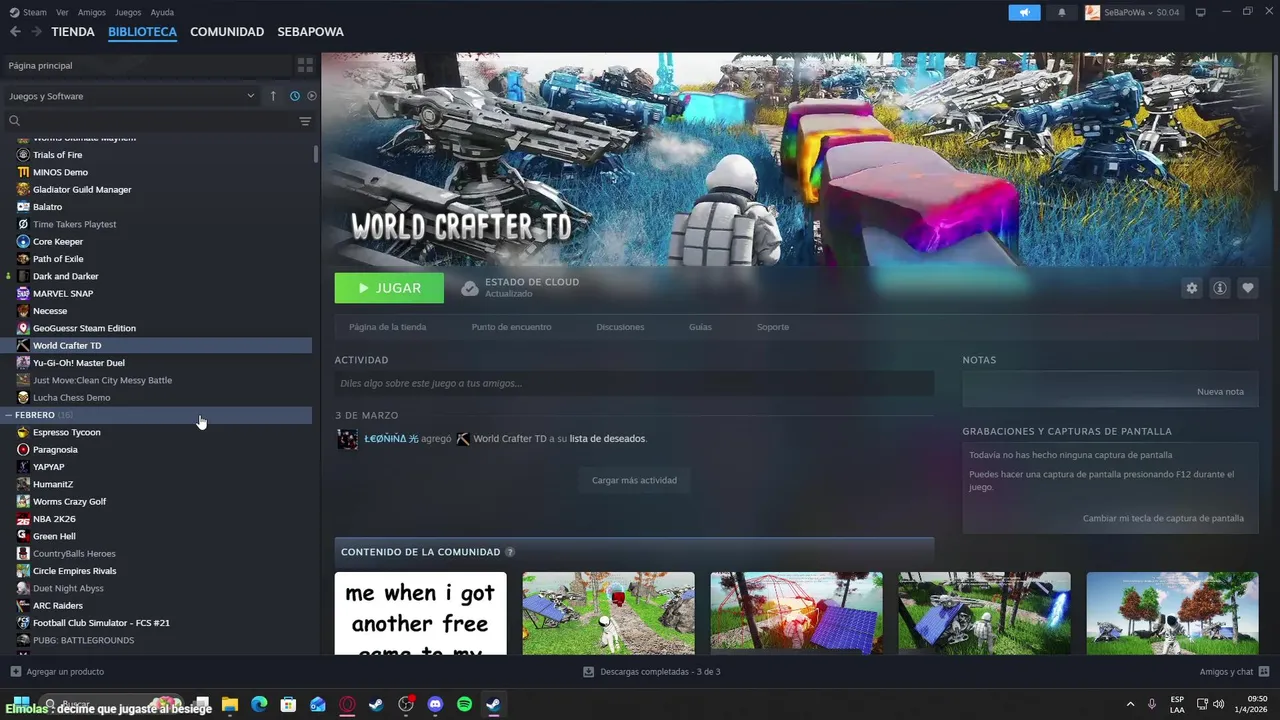Open the Amigos menu

92,12
